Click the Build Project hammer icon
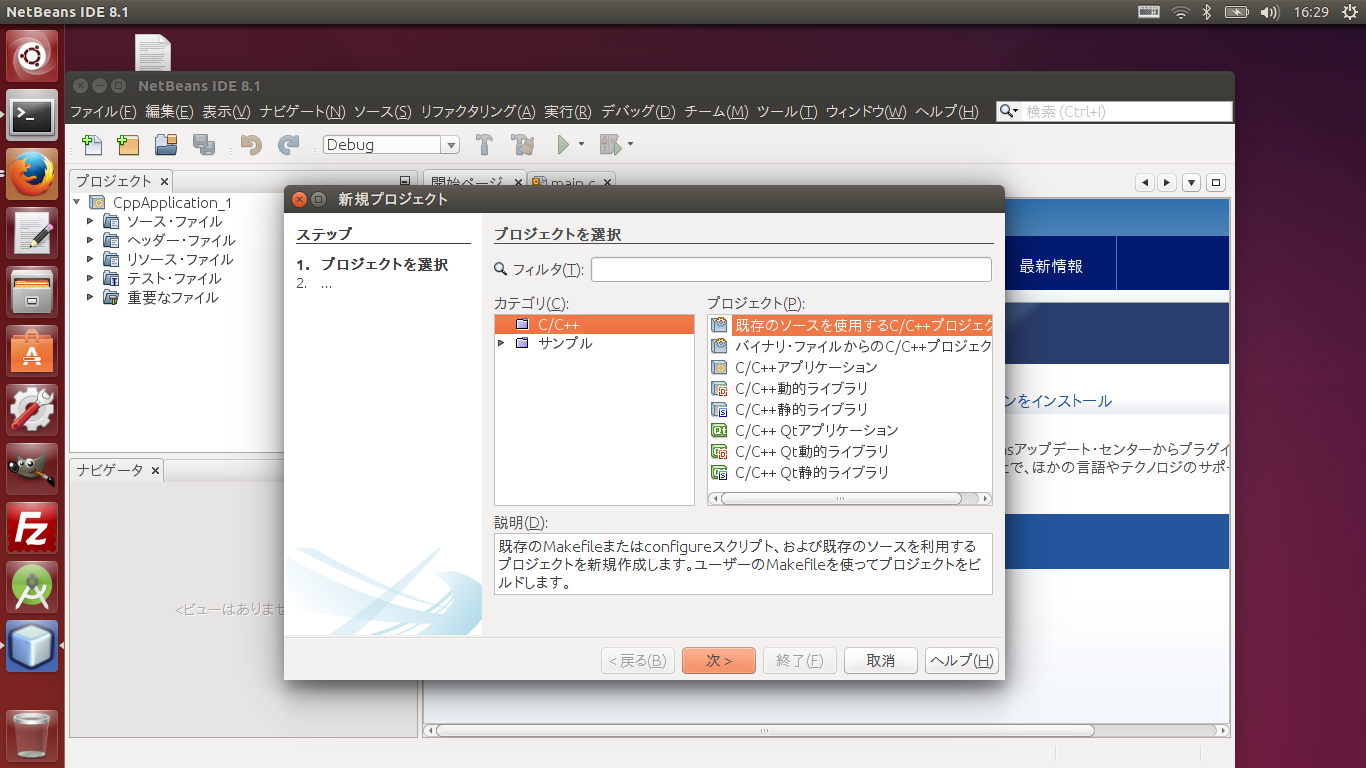The height and width of the screenshot is (768, 1366). (x=484, y=145)
